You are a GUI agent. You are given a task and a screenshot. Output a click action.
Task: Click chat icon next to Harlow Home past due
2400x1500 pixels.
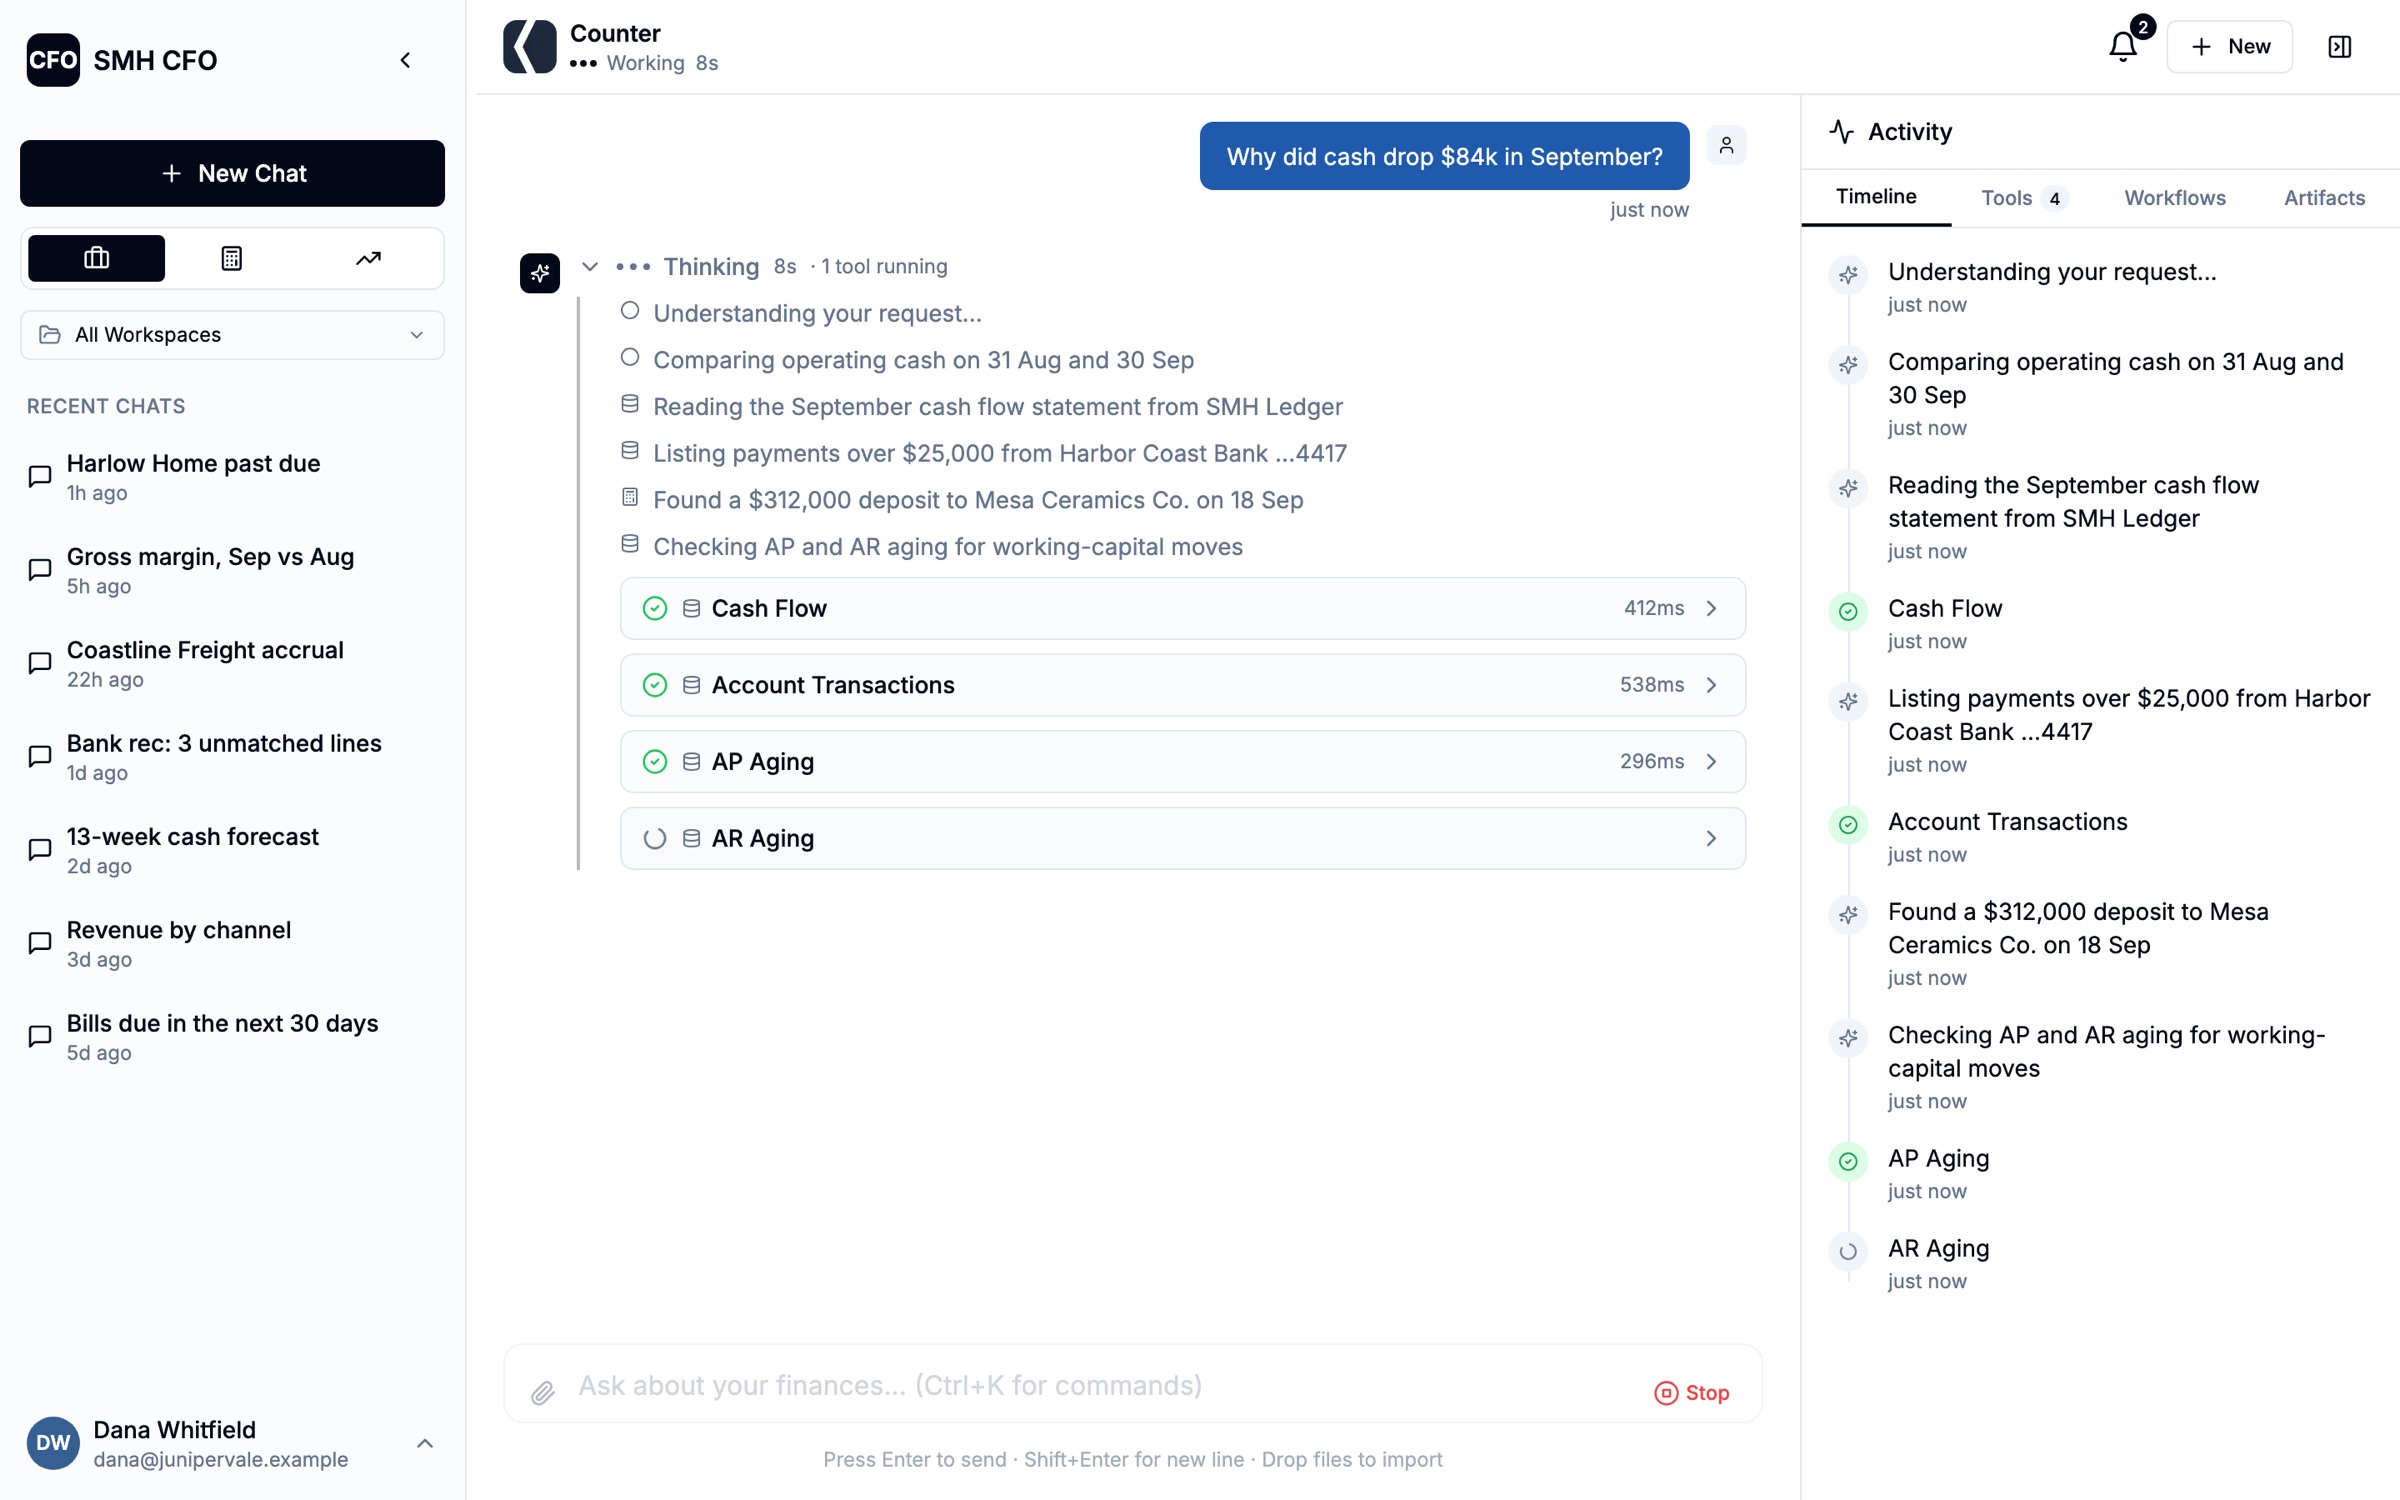[x=40, y=476]
